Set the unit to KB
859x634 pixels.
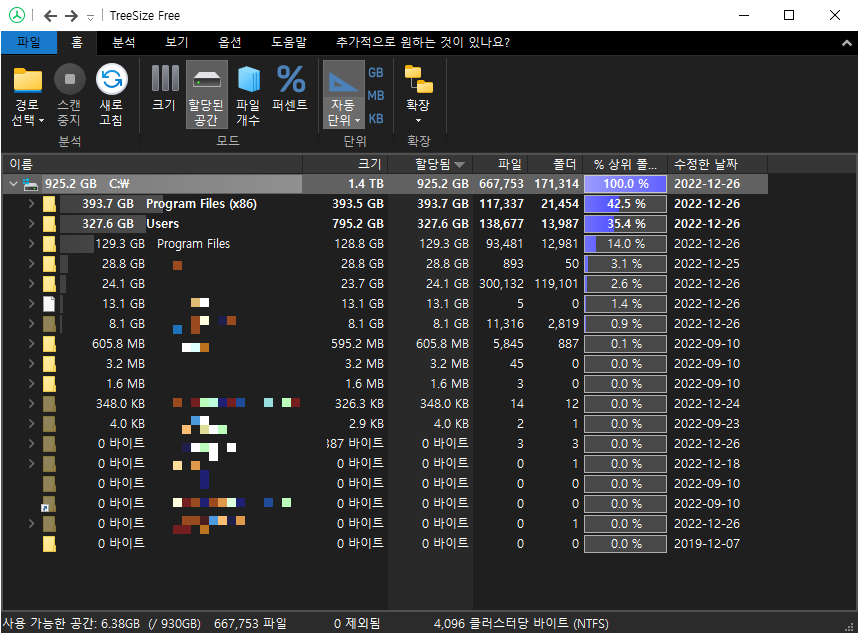click(375, 118)
